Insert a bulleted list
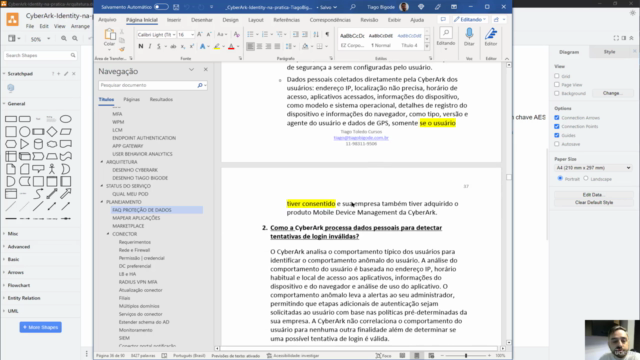This screenshot has height=360, width=640. (x=250, y=35)
